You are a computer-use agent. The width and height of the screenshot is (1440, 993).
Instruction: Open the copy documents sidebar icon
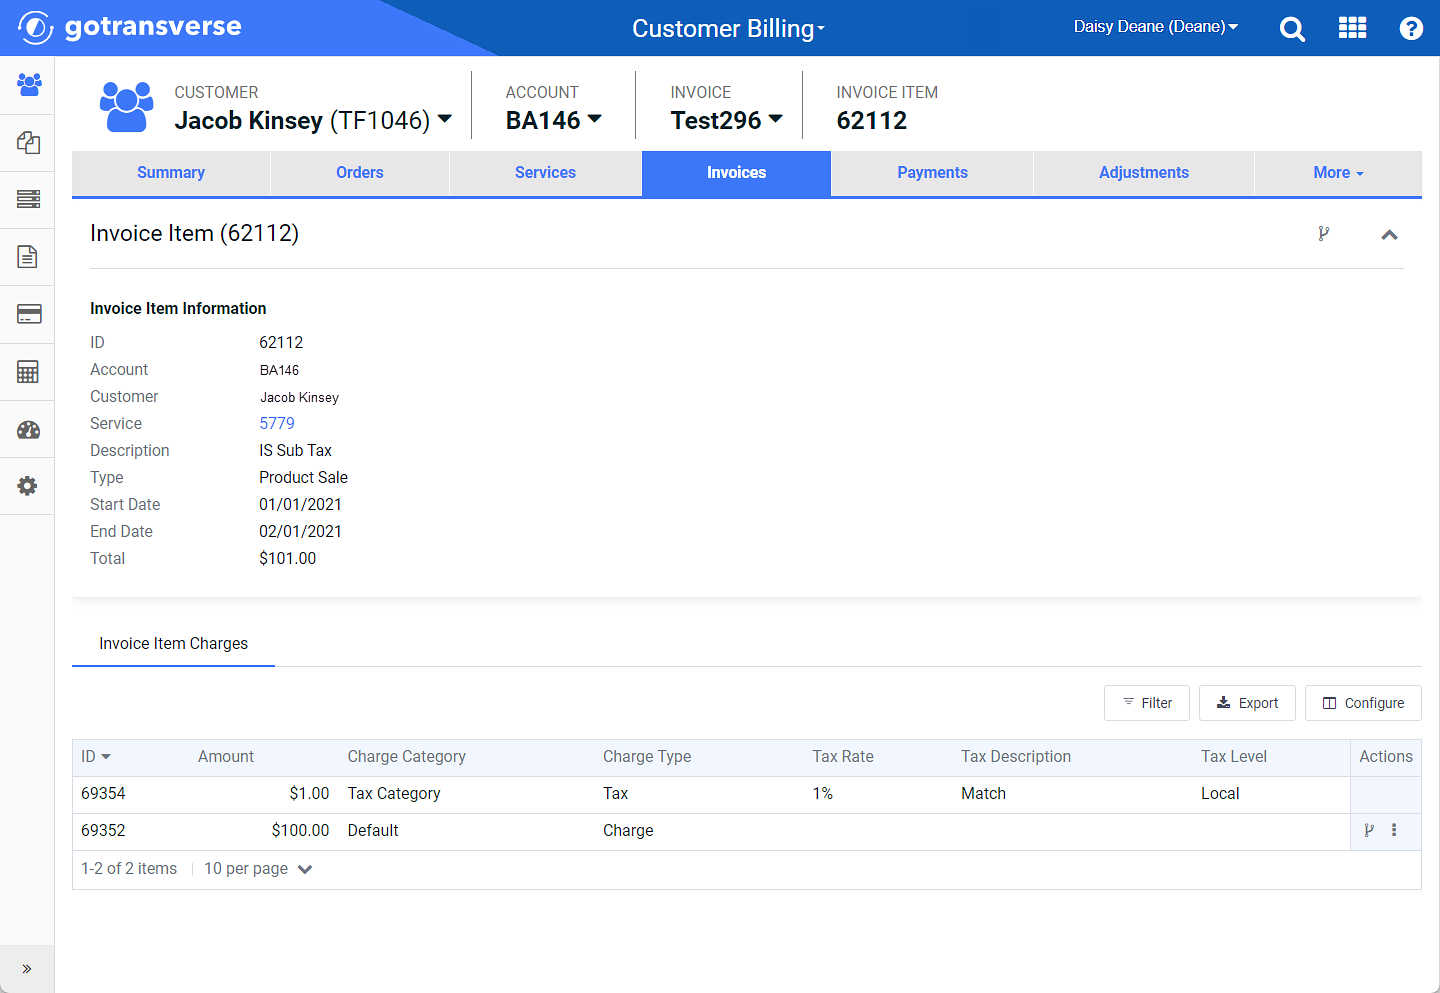[28, 142]
